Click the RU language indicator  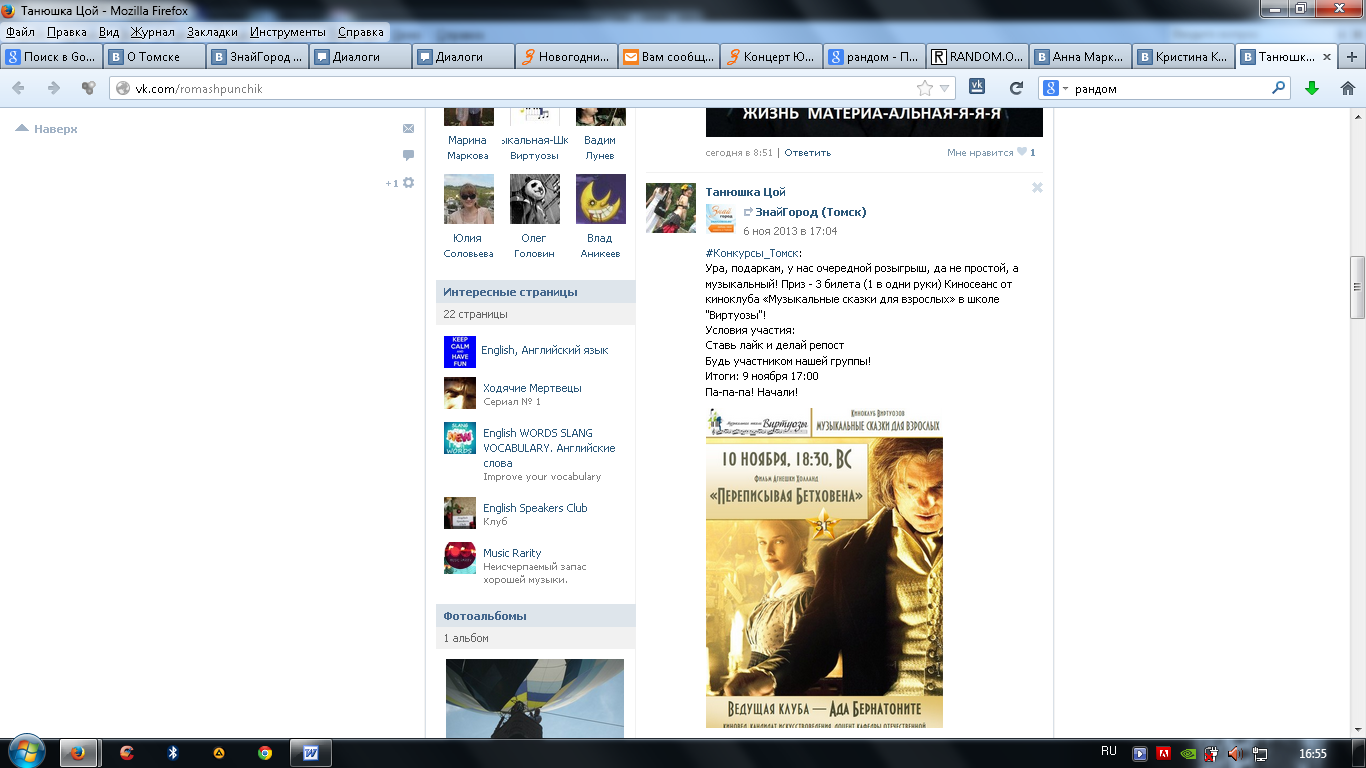click(x=1108, y=751)
